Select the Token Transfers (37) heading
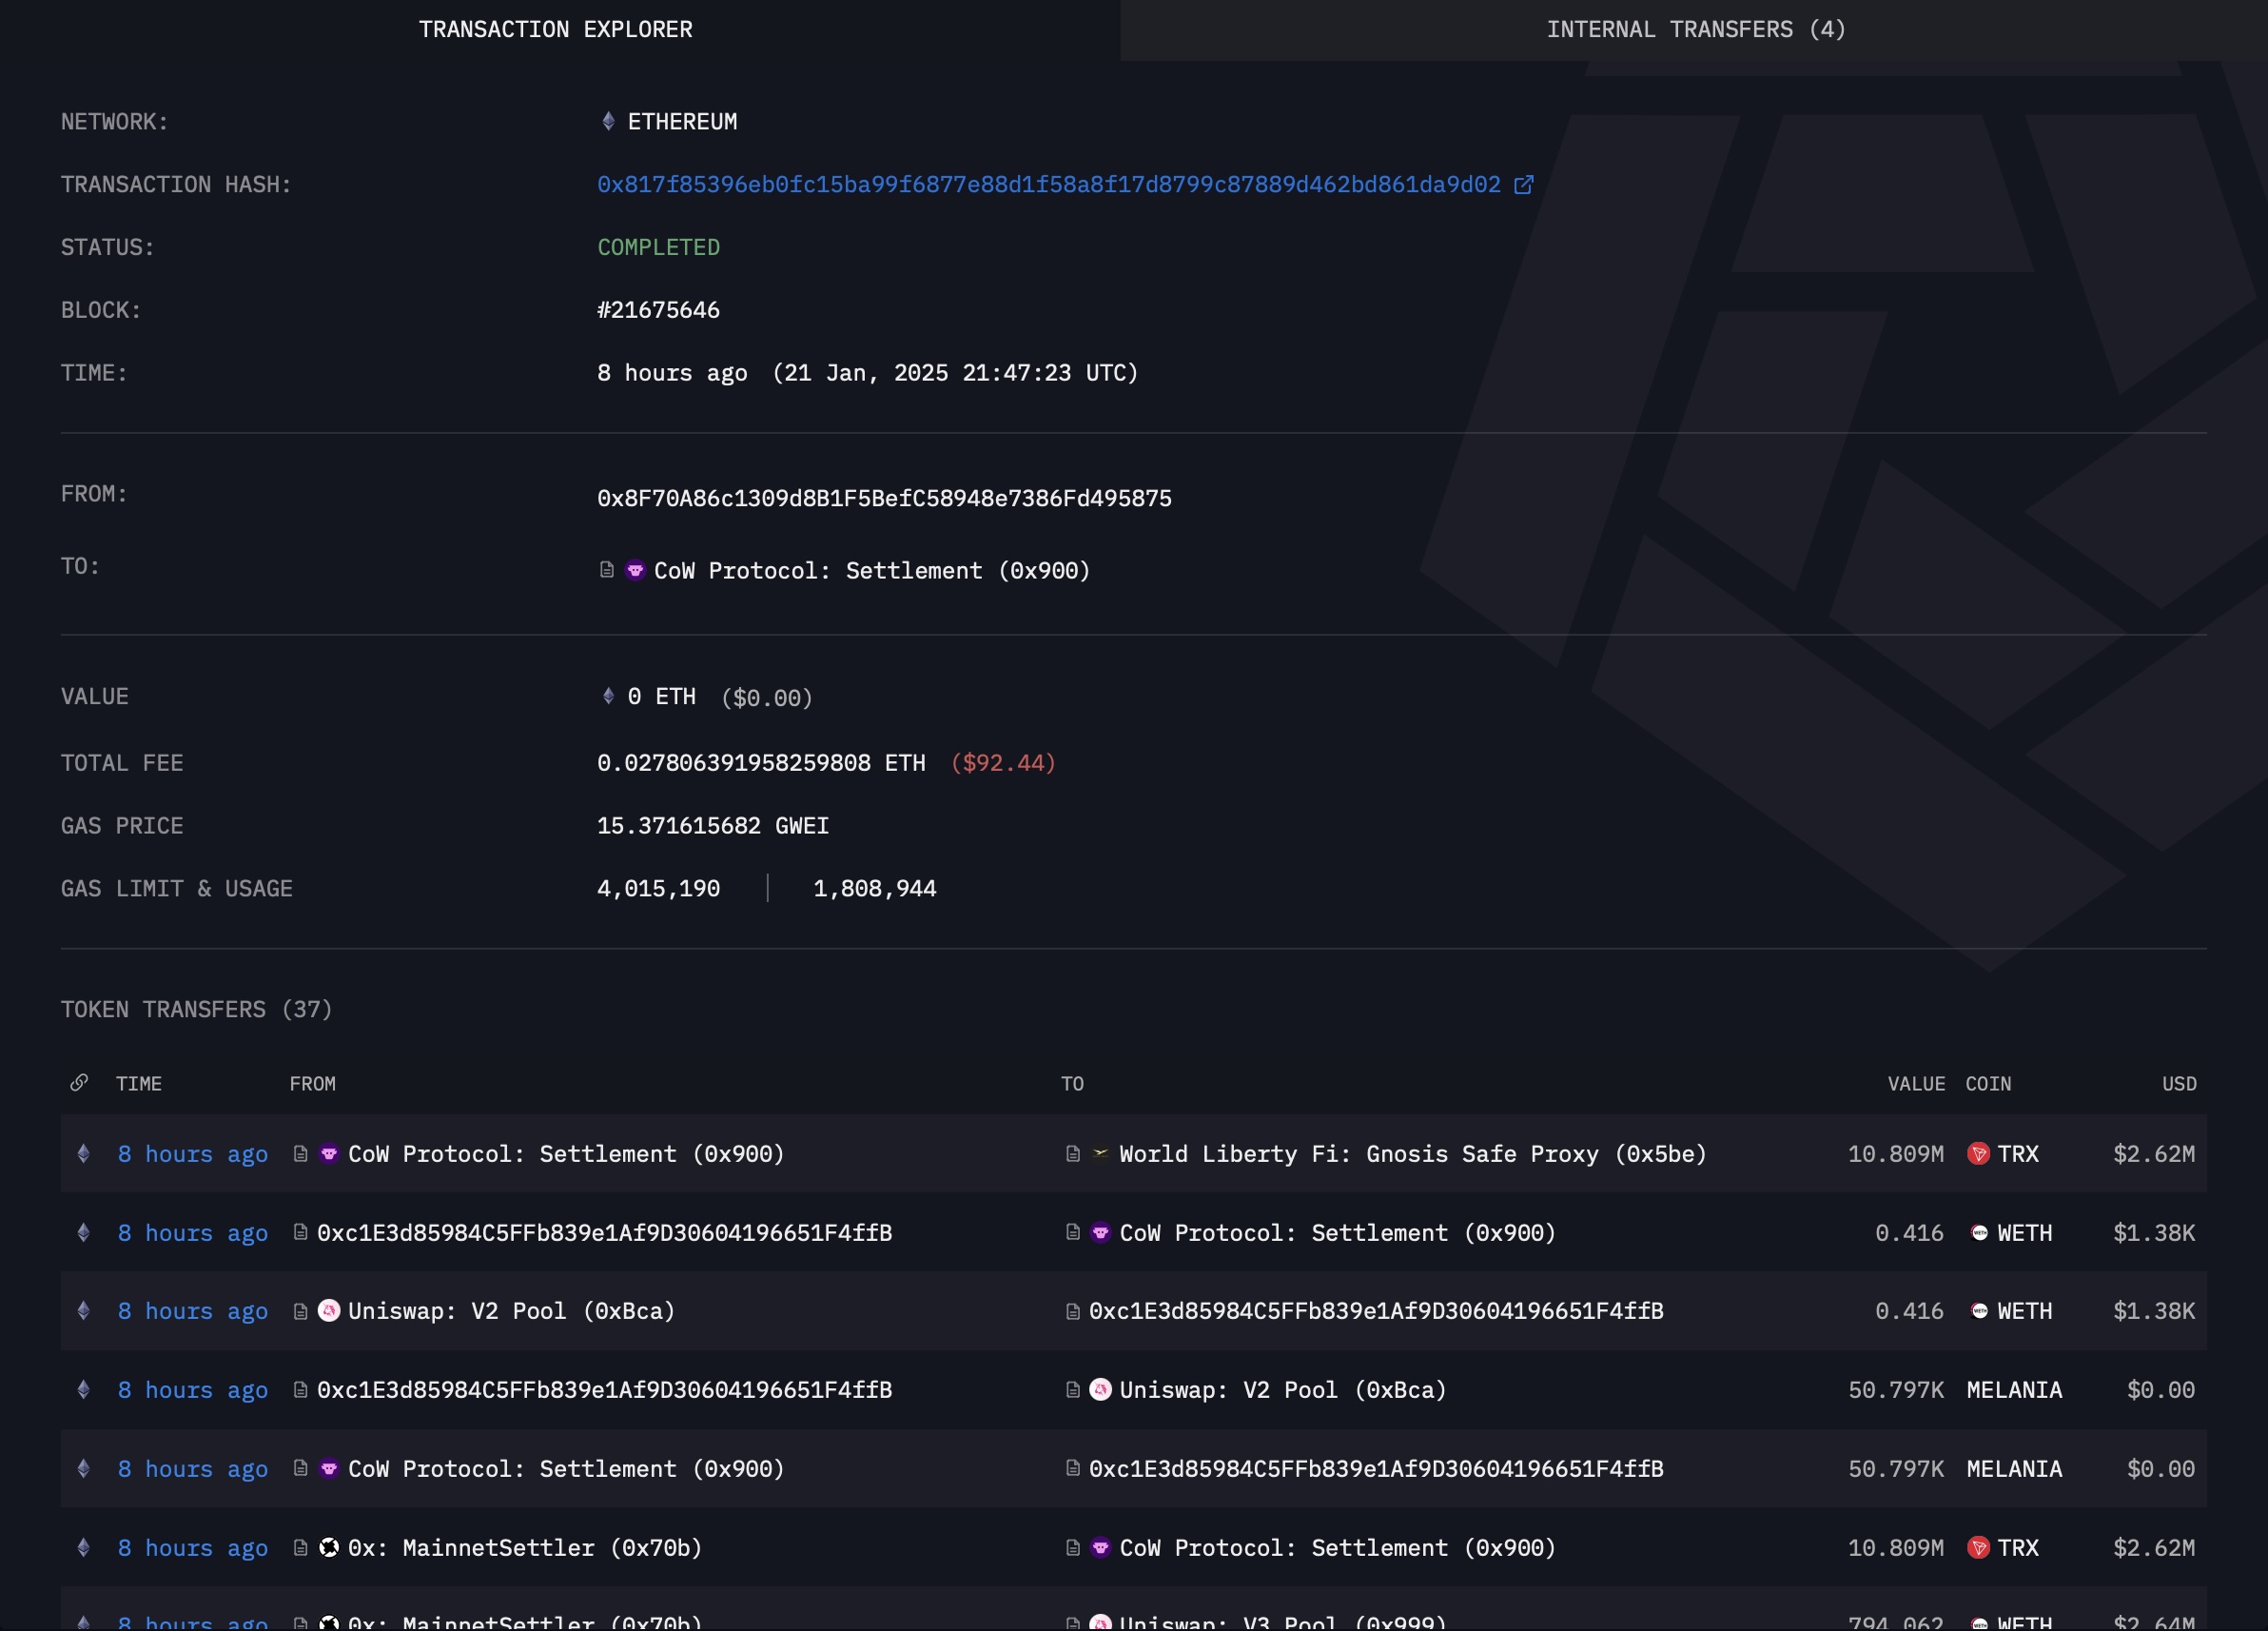The width and height of the screenshot is (2268, 1631). (x=197, y=1010)
